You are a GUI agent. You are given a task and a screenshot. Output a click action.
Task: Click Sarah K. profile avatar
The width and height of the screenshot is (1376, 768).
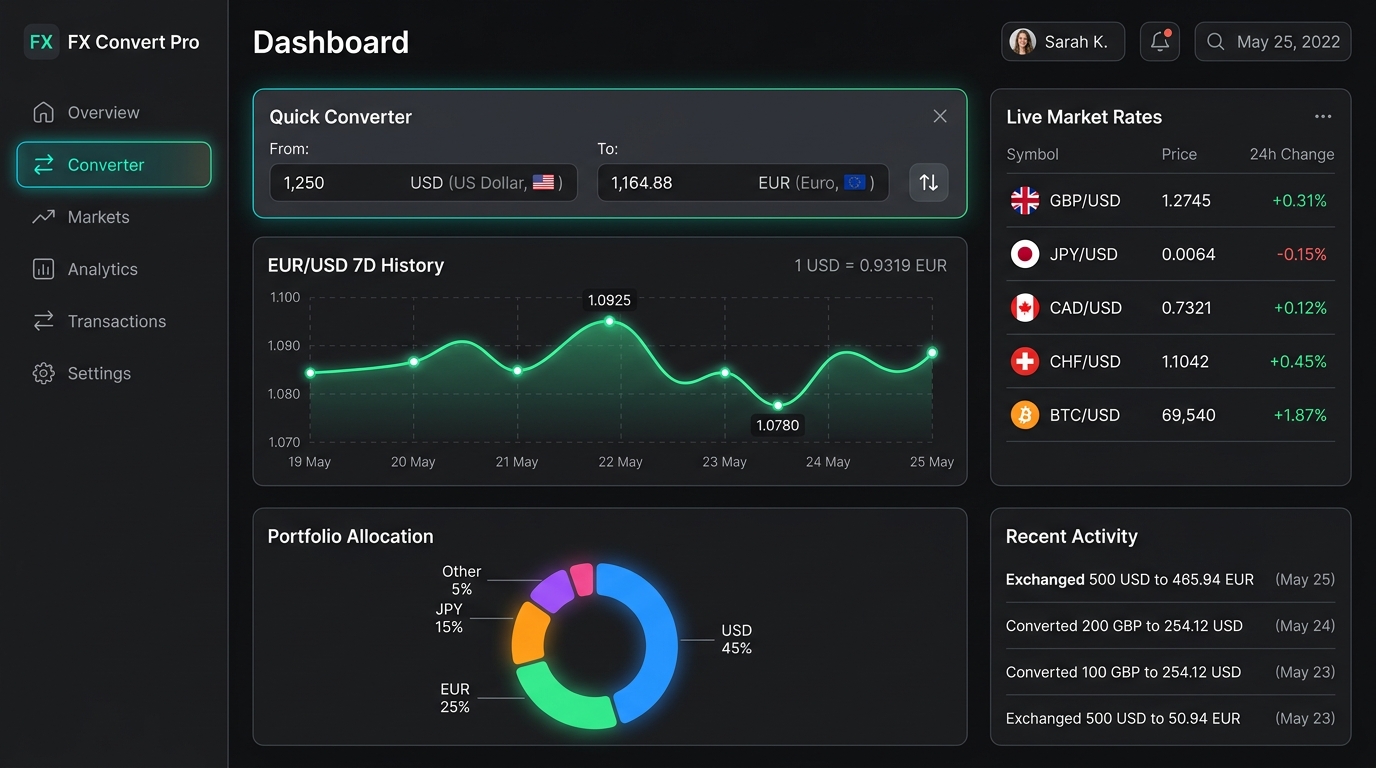pos(1022,42)
